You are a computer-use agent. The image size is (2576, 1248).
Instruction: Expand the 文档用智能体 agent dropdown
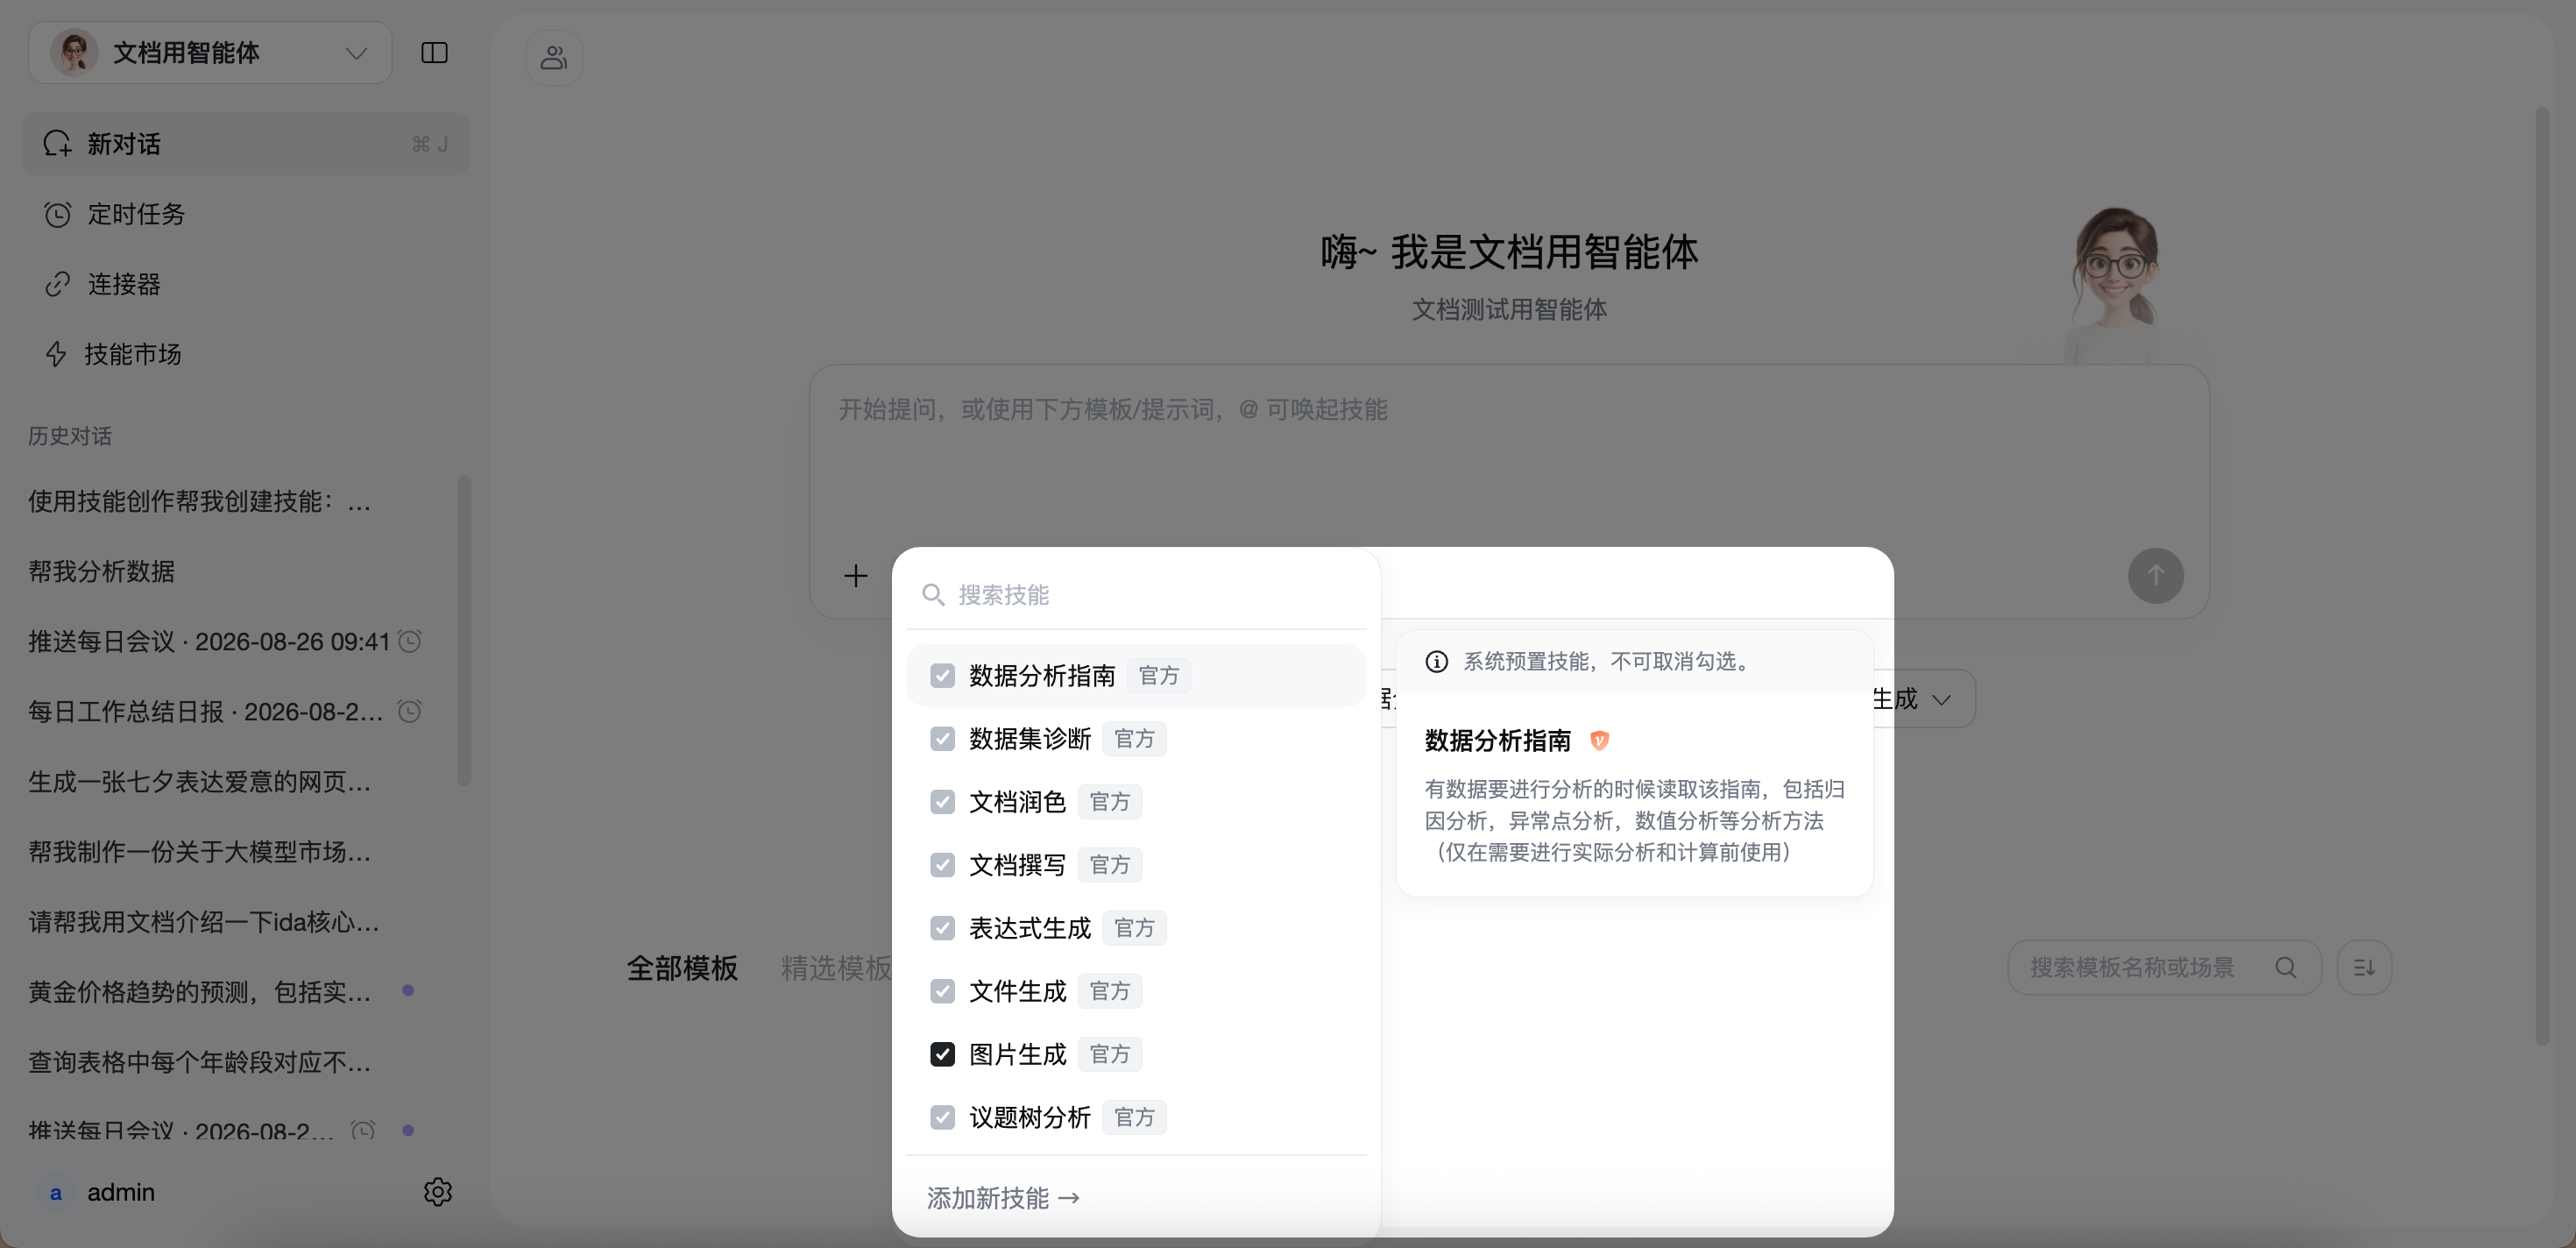coord(210,53)
